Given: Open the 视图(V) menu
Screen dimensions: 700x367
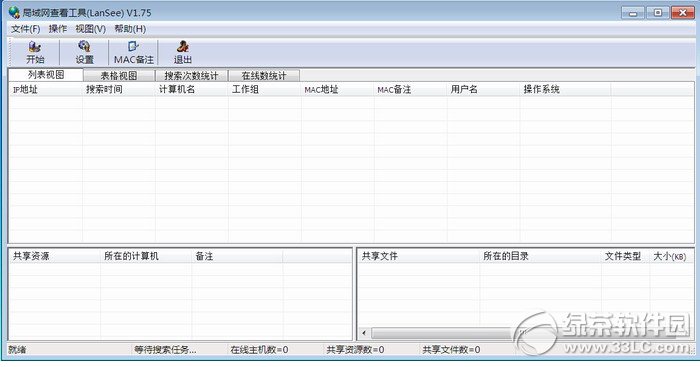Looking at the screenshot, I should click(x=90, y=29).
